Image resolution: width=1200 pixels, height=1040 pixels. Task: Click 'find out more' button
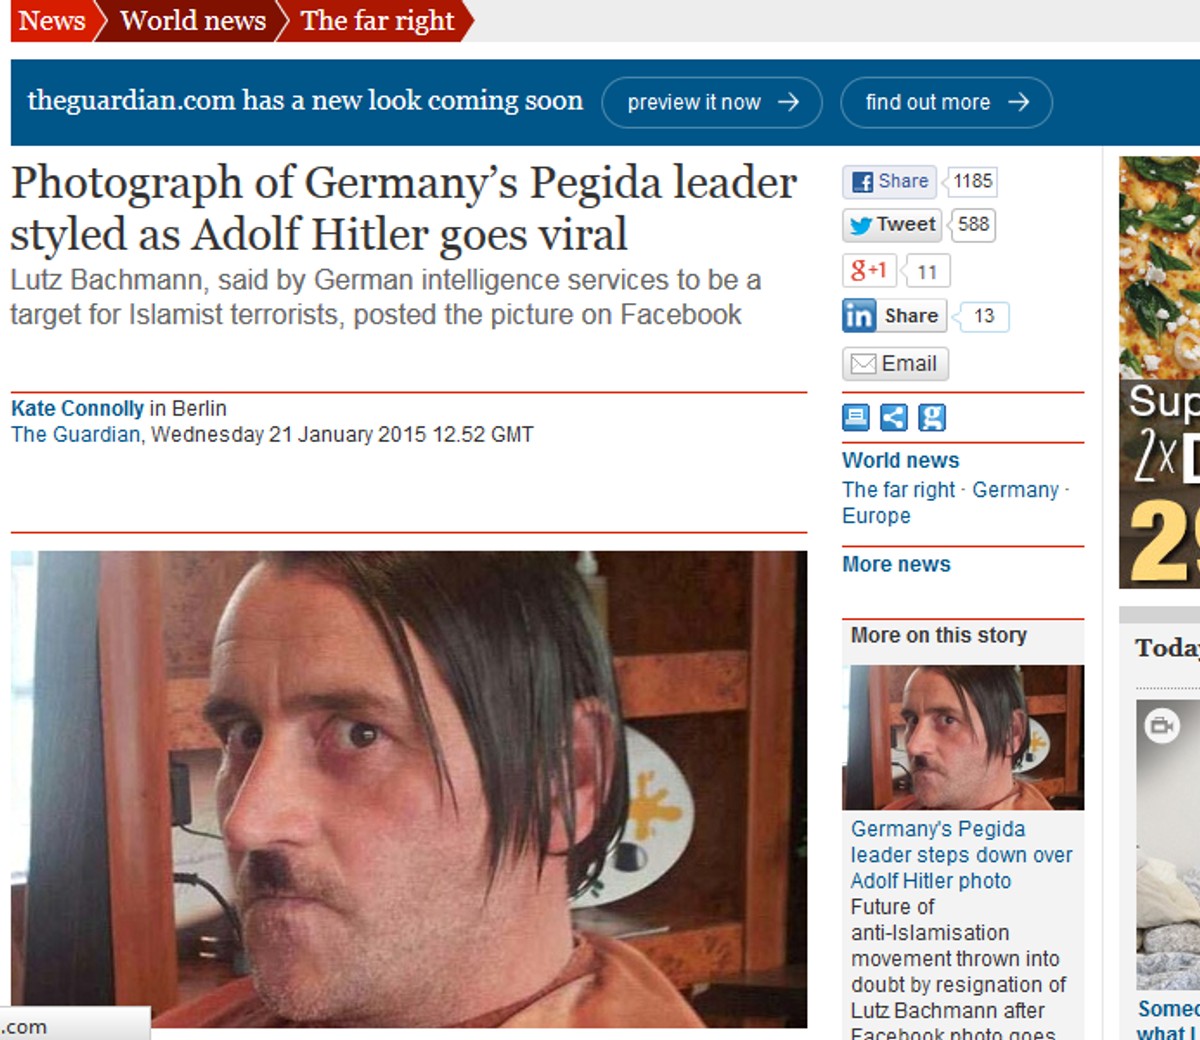click(x=946, y=102)
